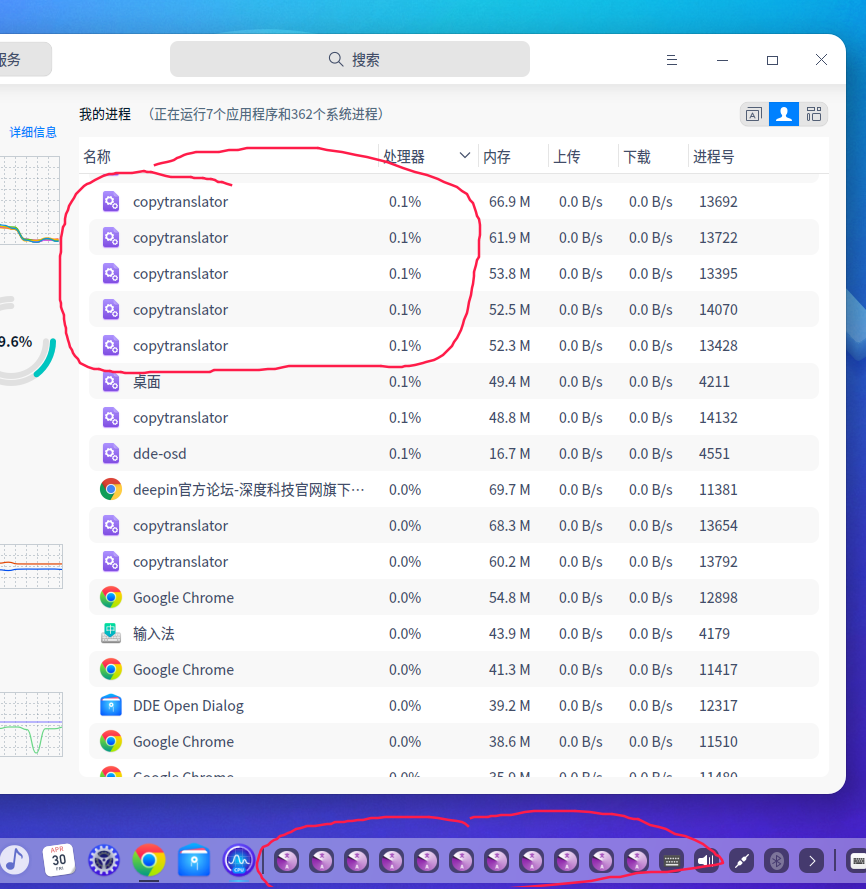The width and height of the screenshot is (866, 889).
Task: Click the 69.7 M memory value
Action: pos(509,490)
